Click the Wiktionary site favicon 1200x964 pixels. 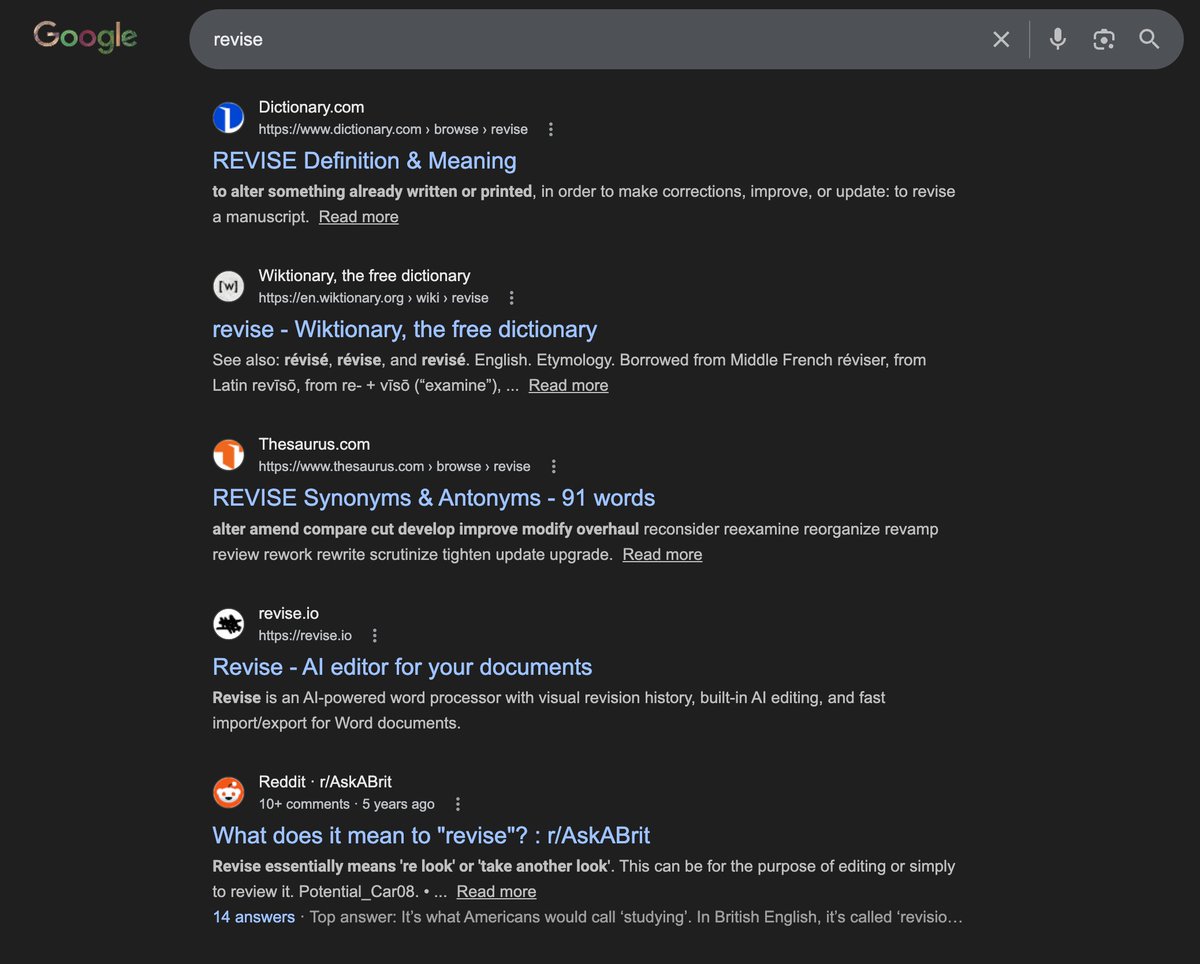pyautogui.click(x=228, y=286)
